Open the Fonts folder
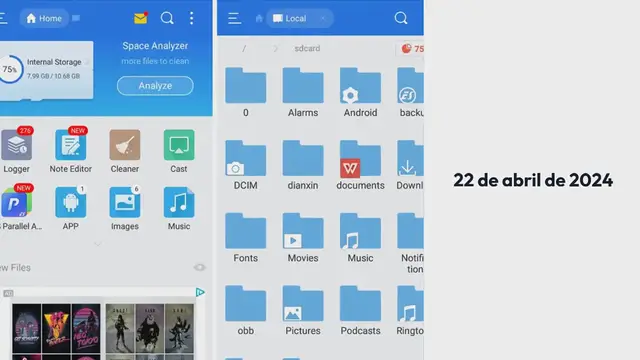 [246, 231]
